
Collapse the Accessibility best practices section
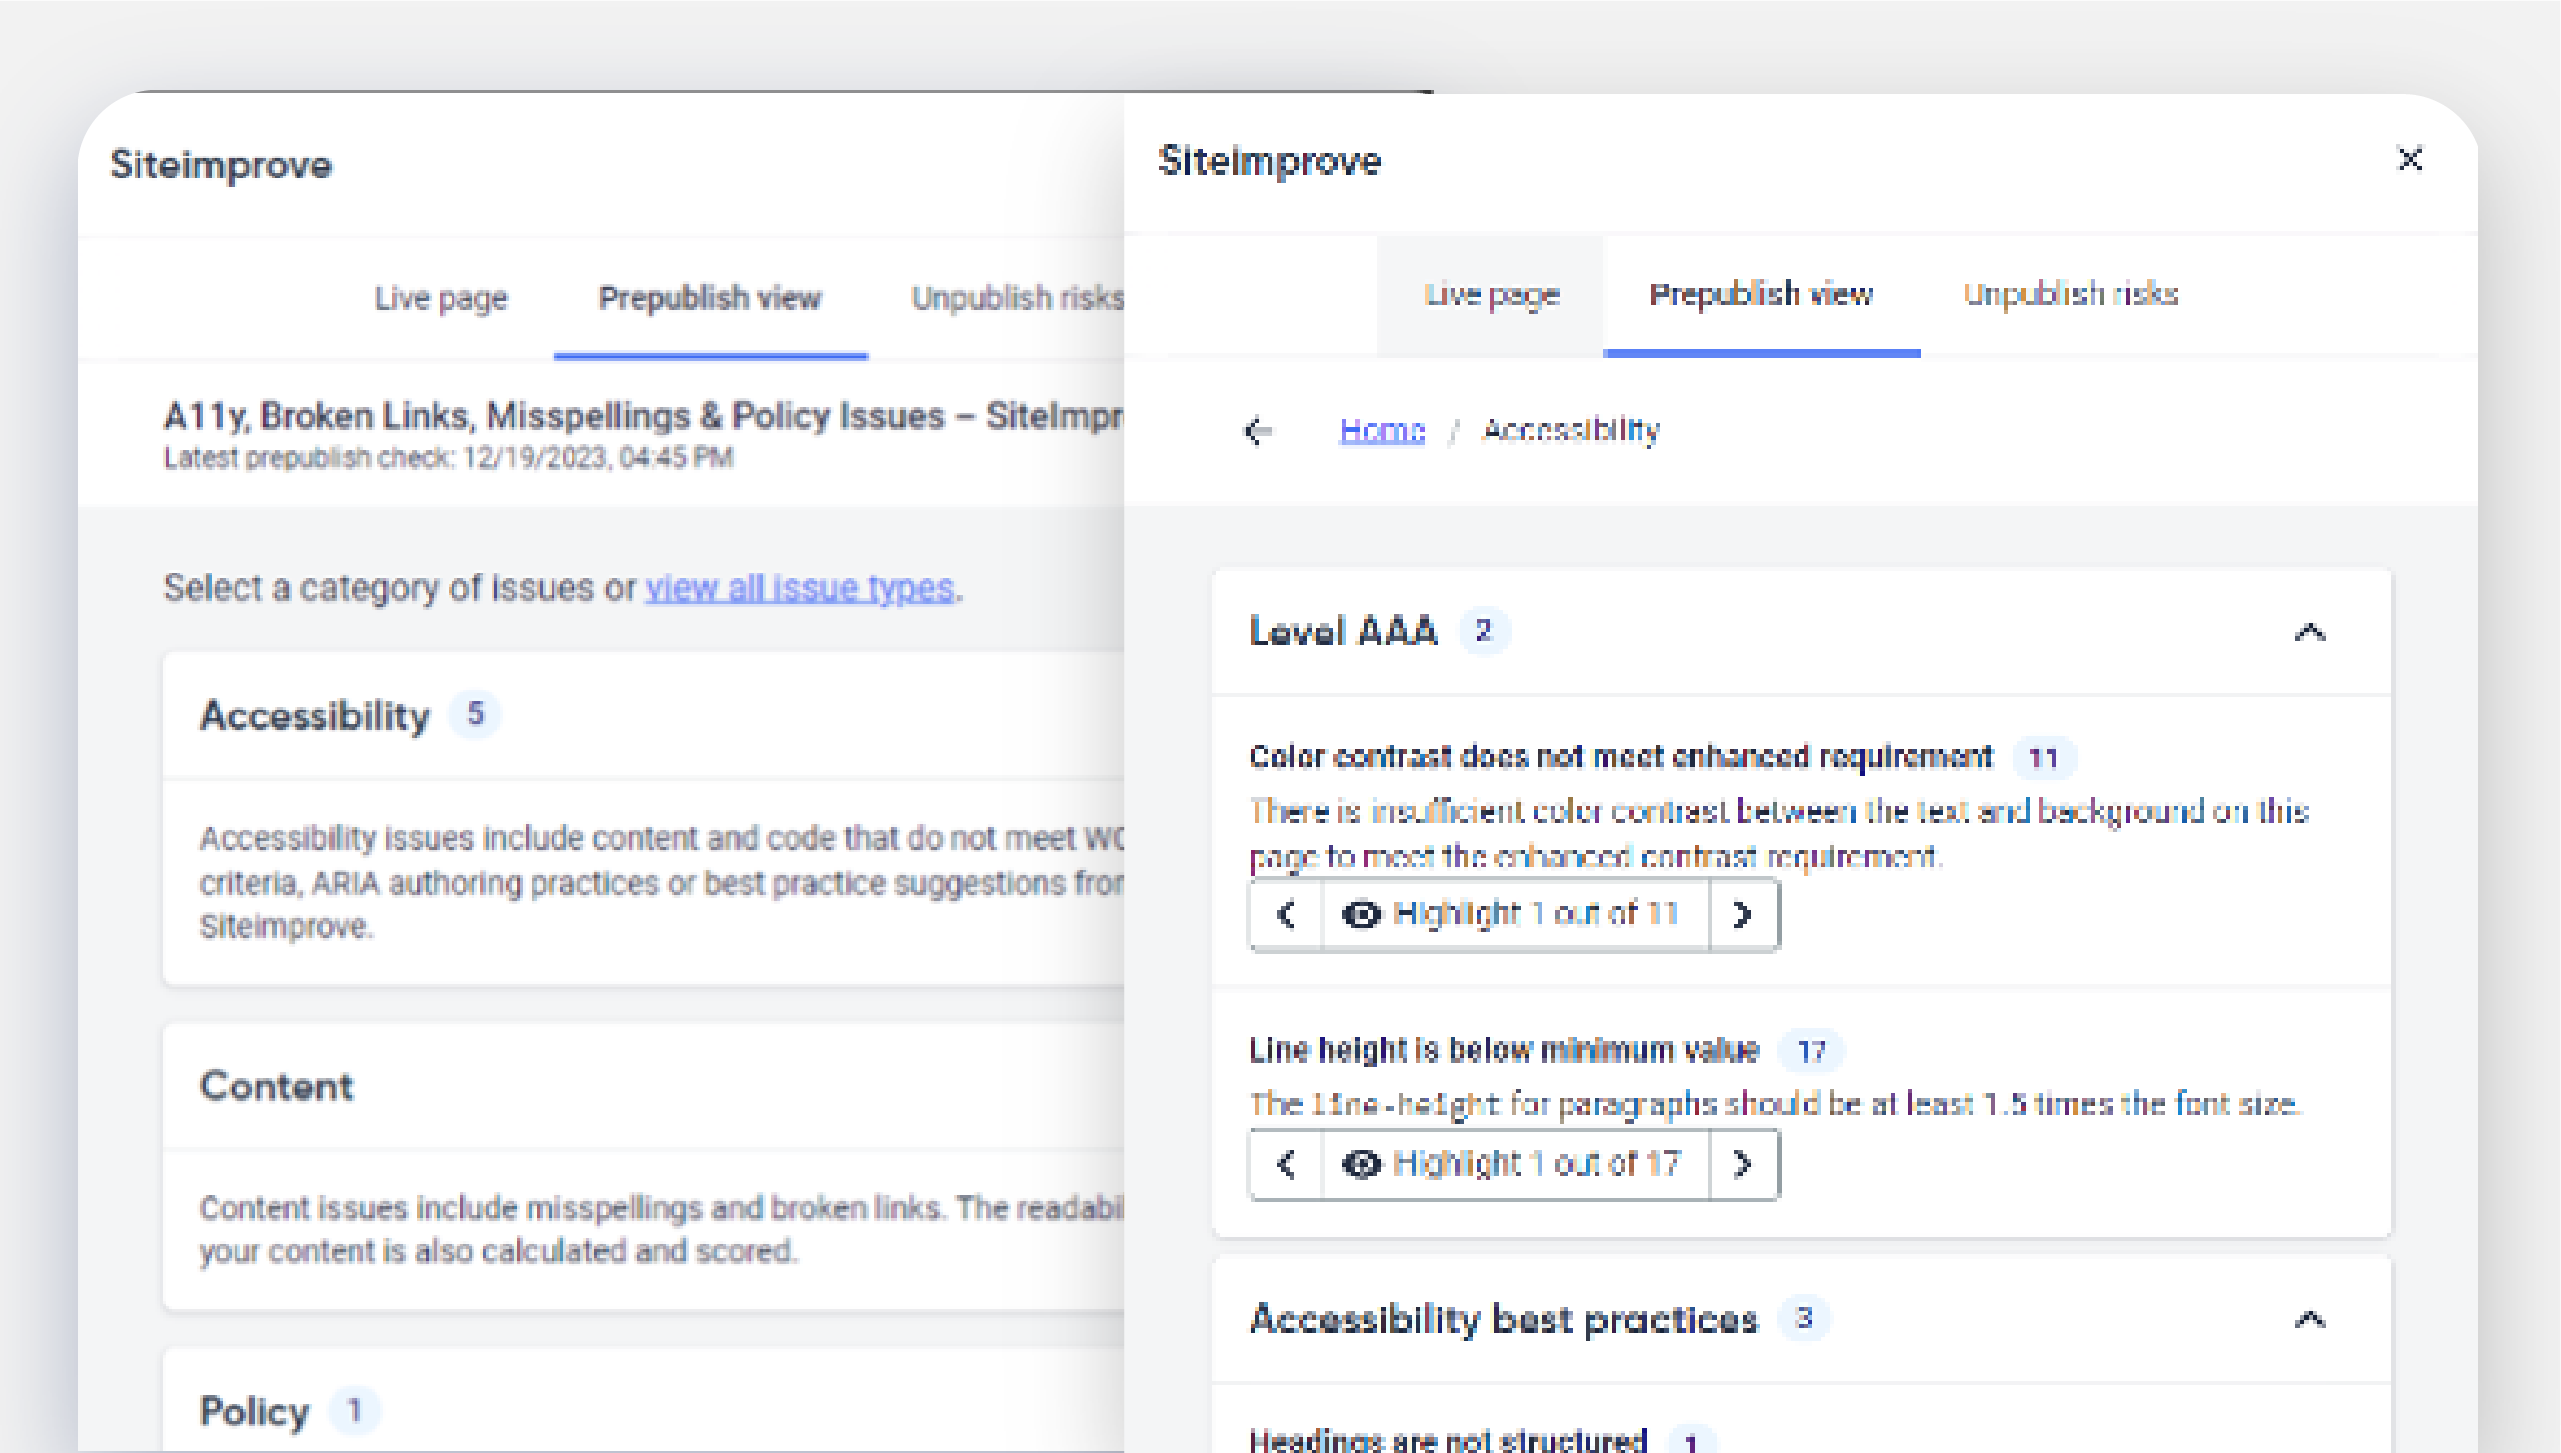(x=2312, y=1318)
